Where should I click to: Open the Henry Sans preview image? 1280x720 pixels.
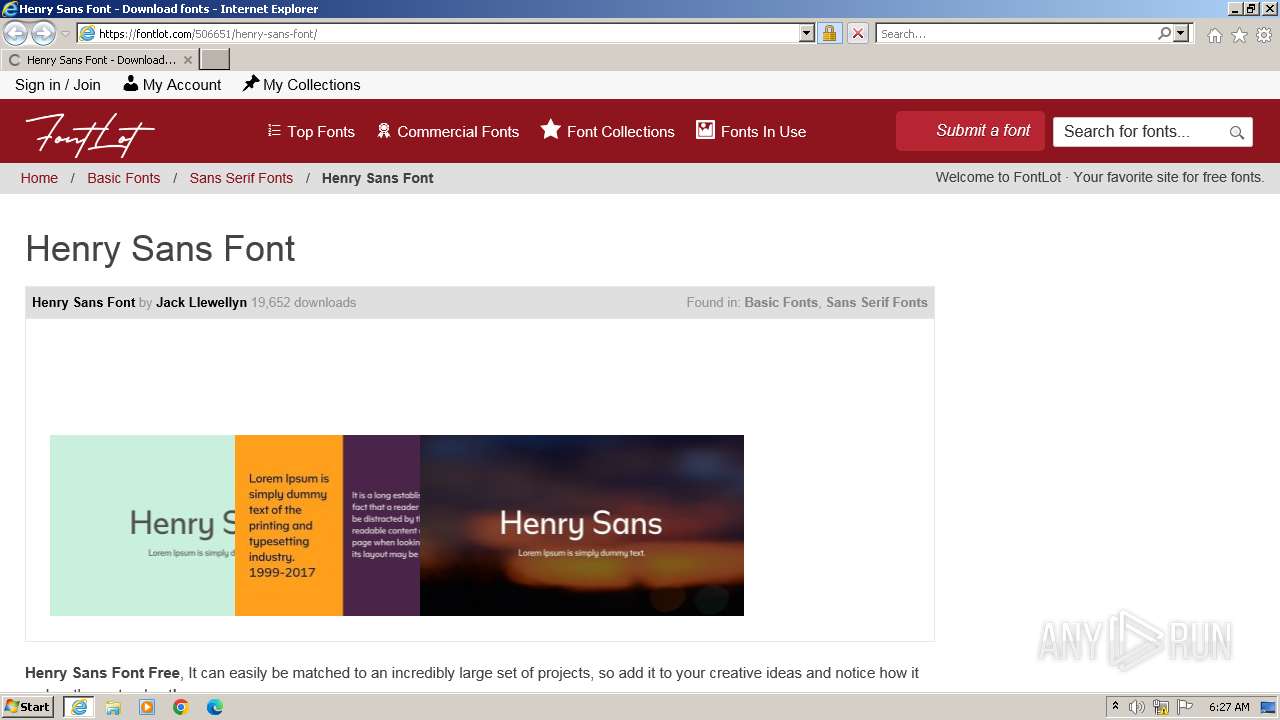point(397,525)
